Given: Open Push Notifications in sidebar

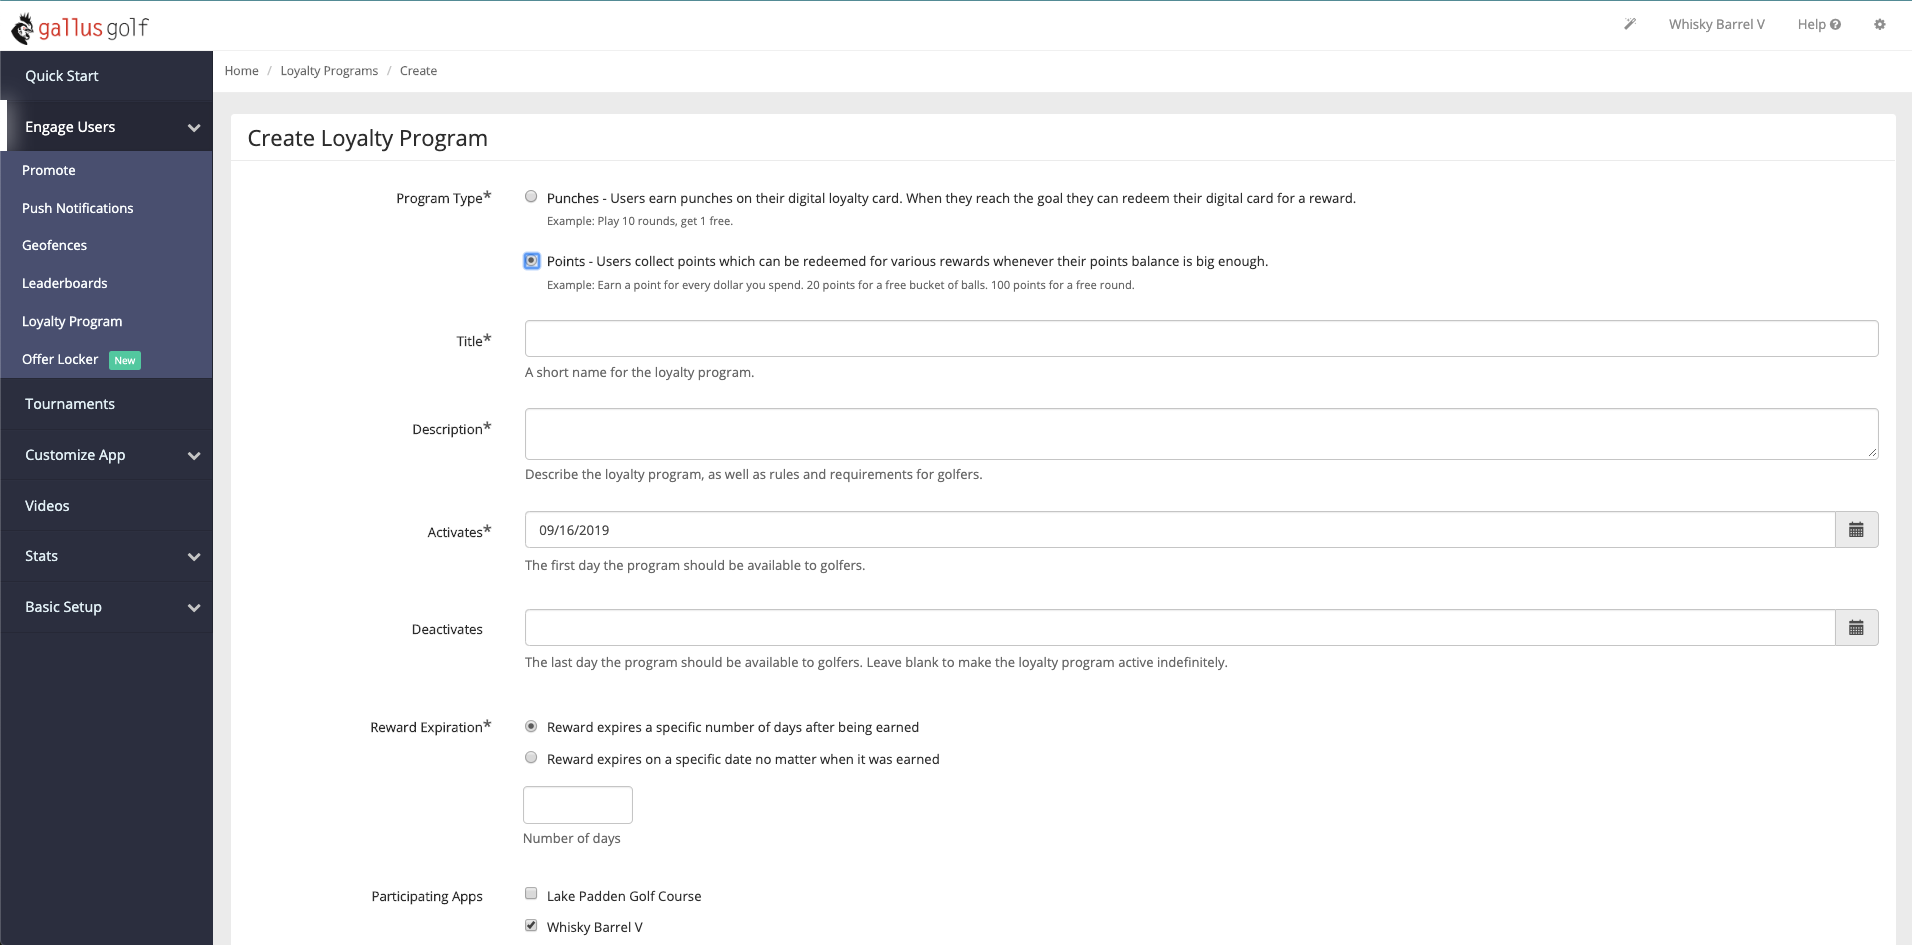Looking at the screenshot, I should click(x=78, y=208).
